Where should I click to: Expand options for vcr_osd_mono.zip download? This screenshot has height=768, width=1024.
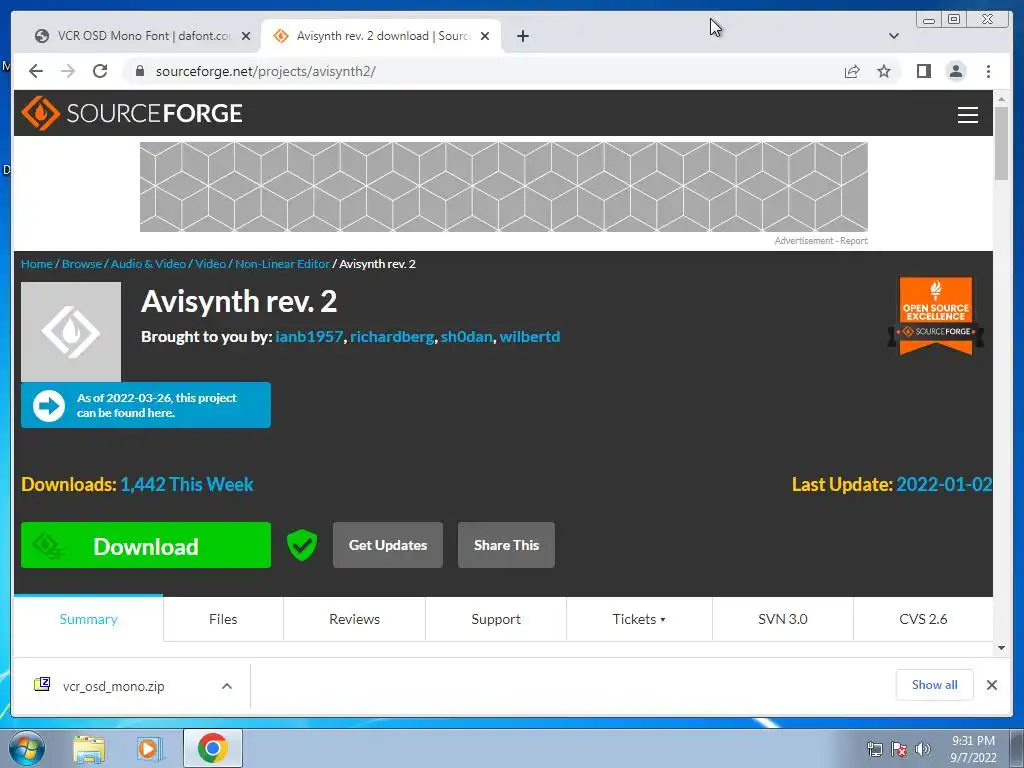[x=227, y=686]
